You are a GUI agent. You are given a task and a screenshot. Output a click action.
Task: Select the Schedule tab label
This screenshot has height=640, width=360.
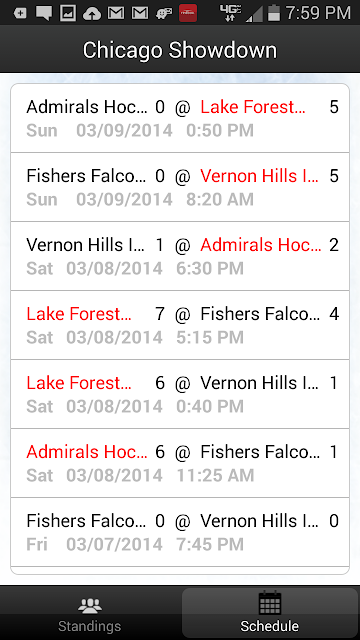[x=269, y=626]
